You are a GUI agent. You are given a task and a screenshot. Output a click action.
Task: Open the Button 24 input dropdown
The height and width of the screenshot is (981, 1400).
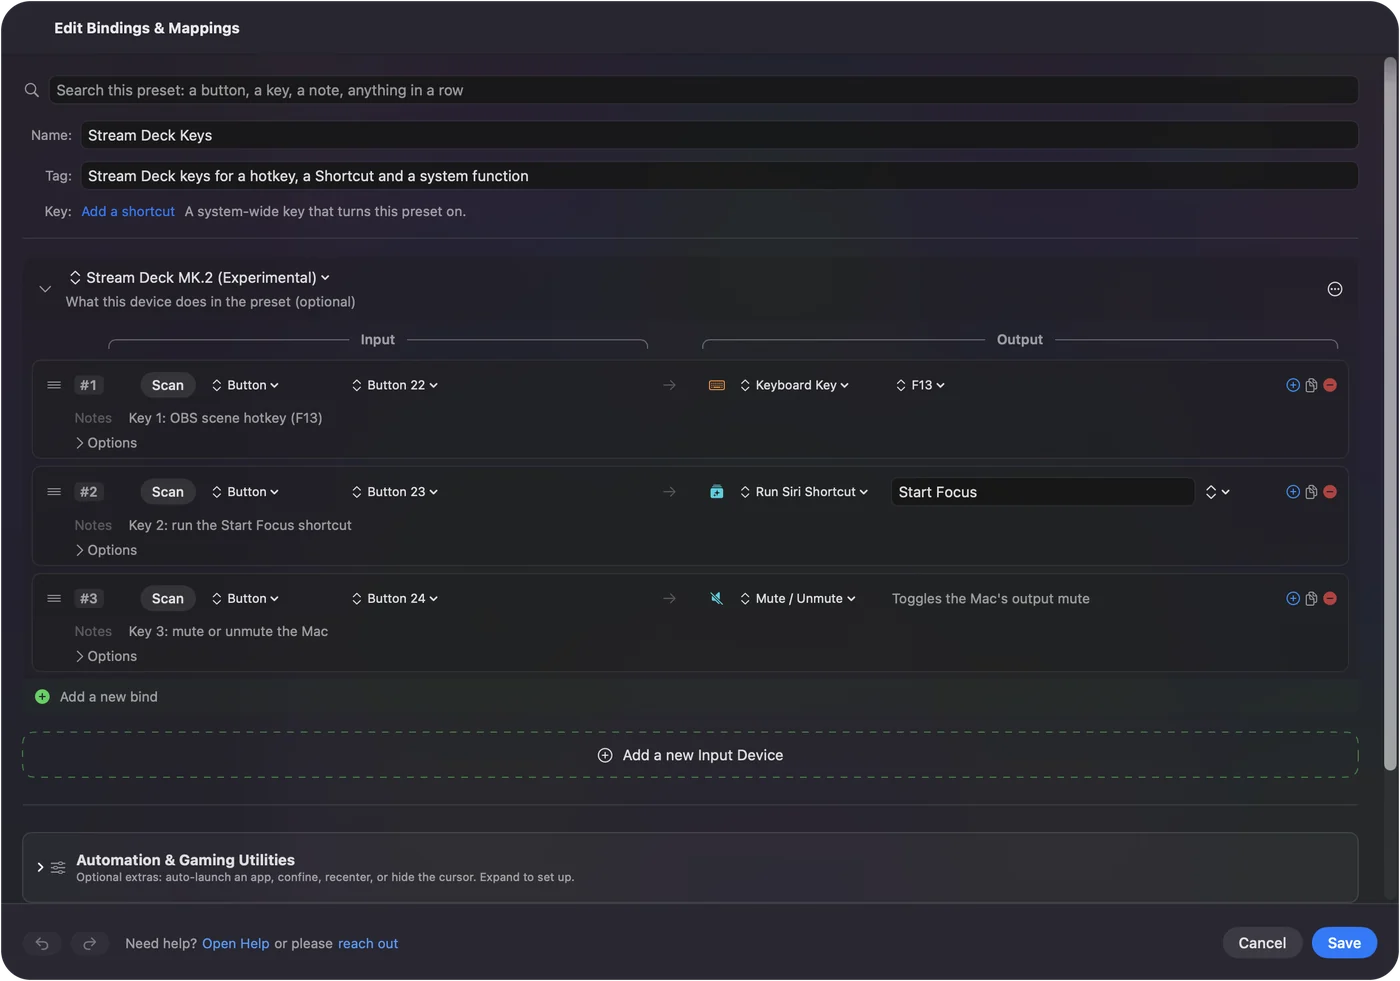coord(395,598)
